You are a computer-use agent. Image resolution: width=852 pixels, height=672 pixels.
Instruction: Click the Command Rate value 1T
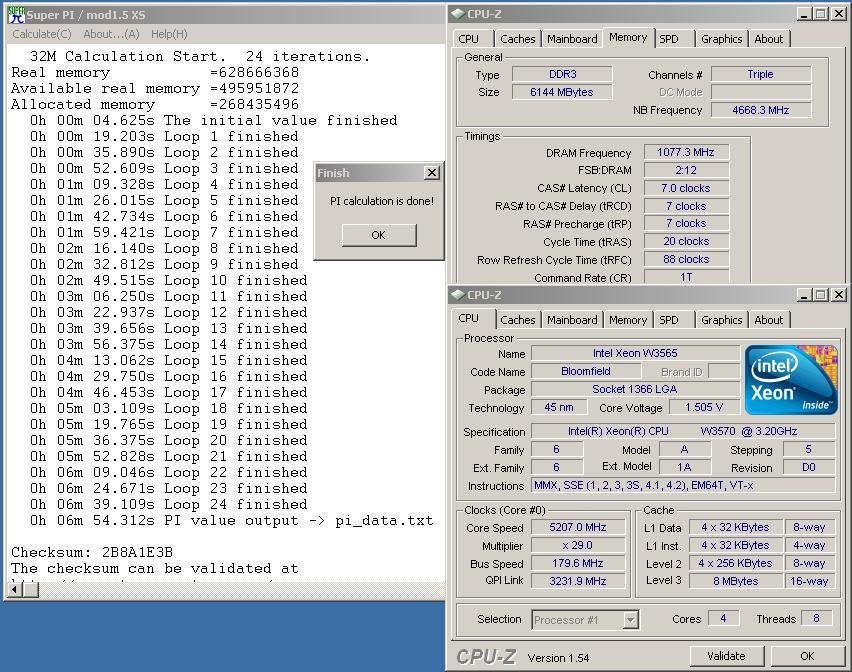click(x=686, y=277)
